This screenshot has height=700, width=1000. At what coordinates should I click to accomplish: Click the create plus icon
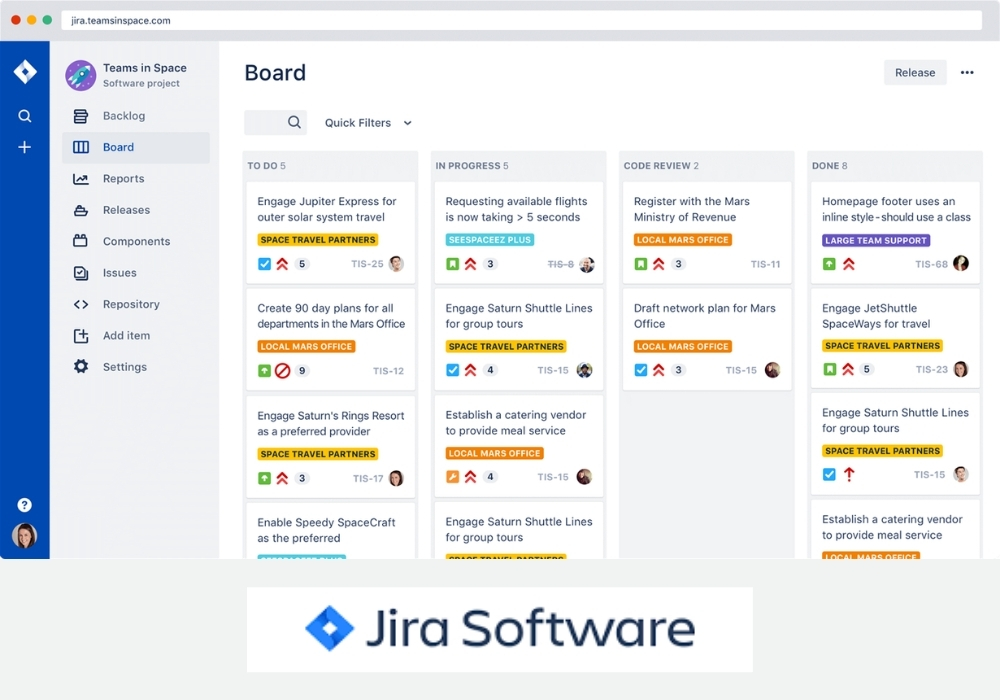coord(24,147)
